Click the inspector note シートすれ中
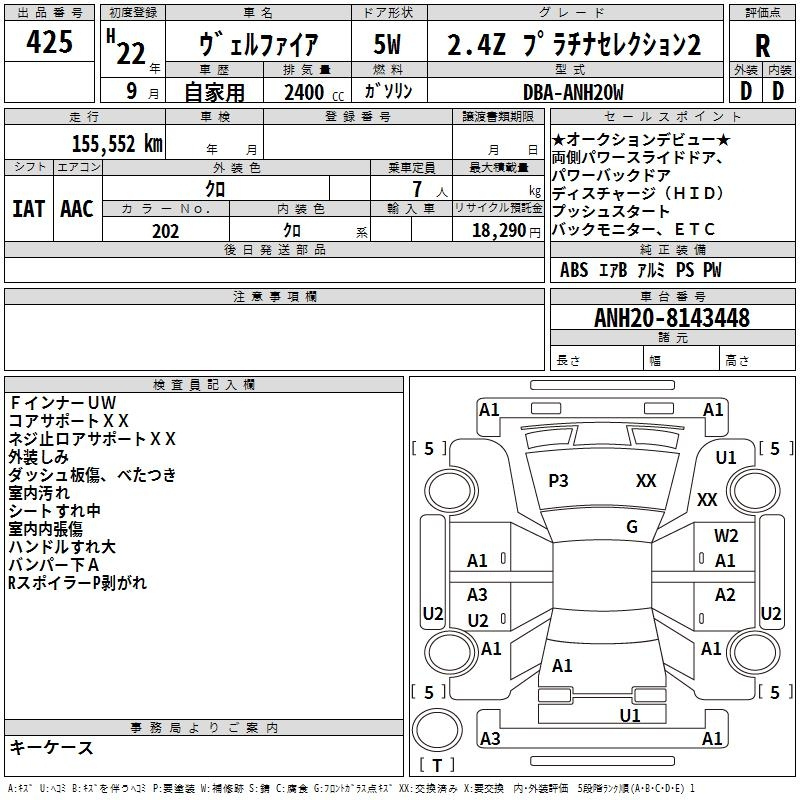 coord(55,511)
